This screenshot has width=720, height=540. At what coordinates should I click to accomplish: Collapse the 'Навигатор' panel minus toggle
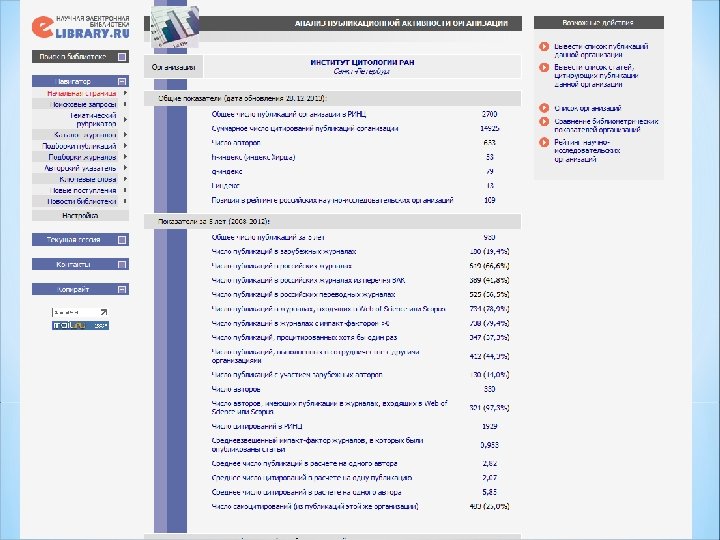click(122, 81)
